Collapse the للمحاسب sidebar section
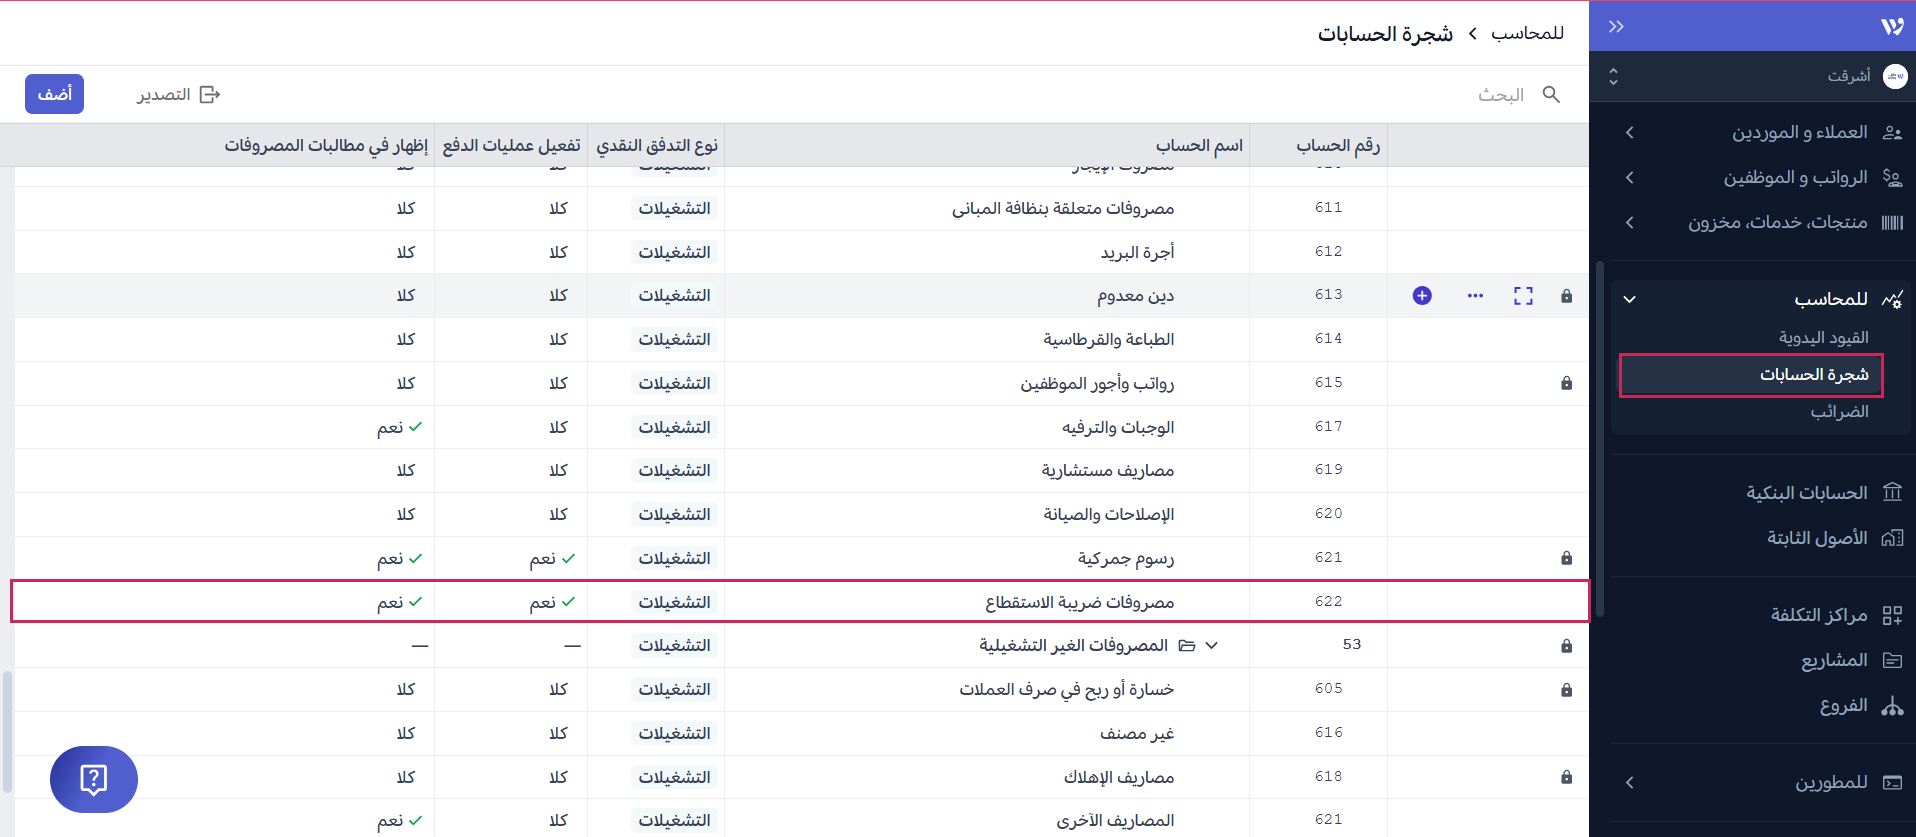Screen dimensions: 1916x837 pos(1629,299)
